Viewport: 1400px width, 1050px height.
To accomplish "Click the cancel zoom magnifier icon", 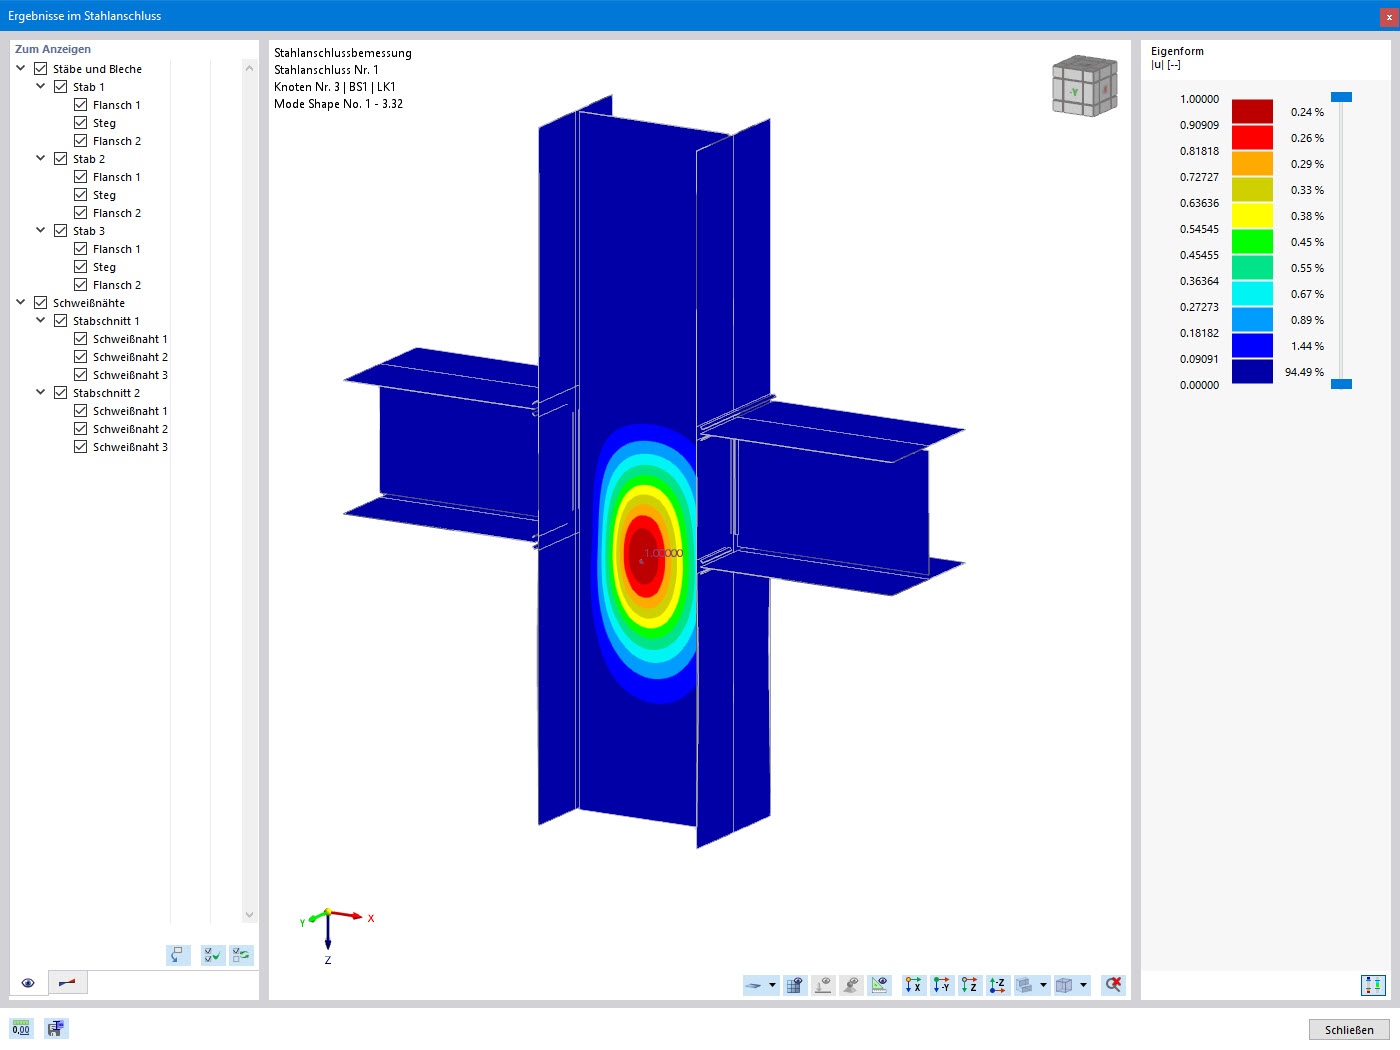I will [1113, 986].
